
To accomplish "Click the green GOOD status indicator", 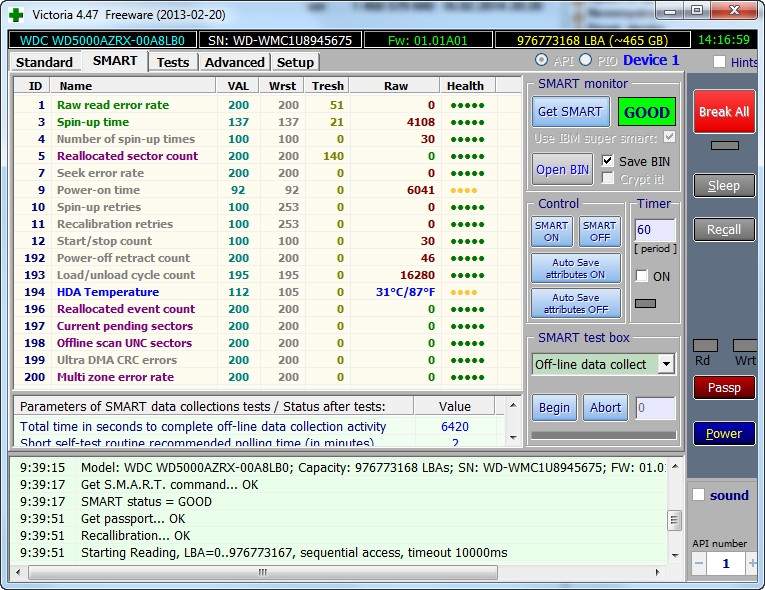I will [646, 112].
